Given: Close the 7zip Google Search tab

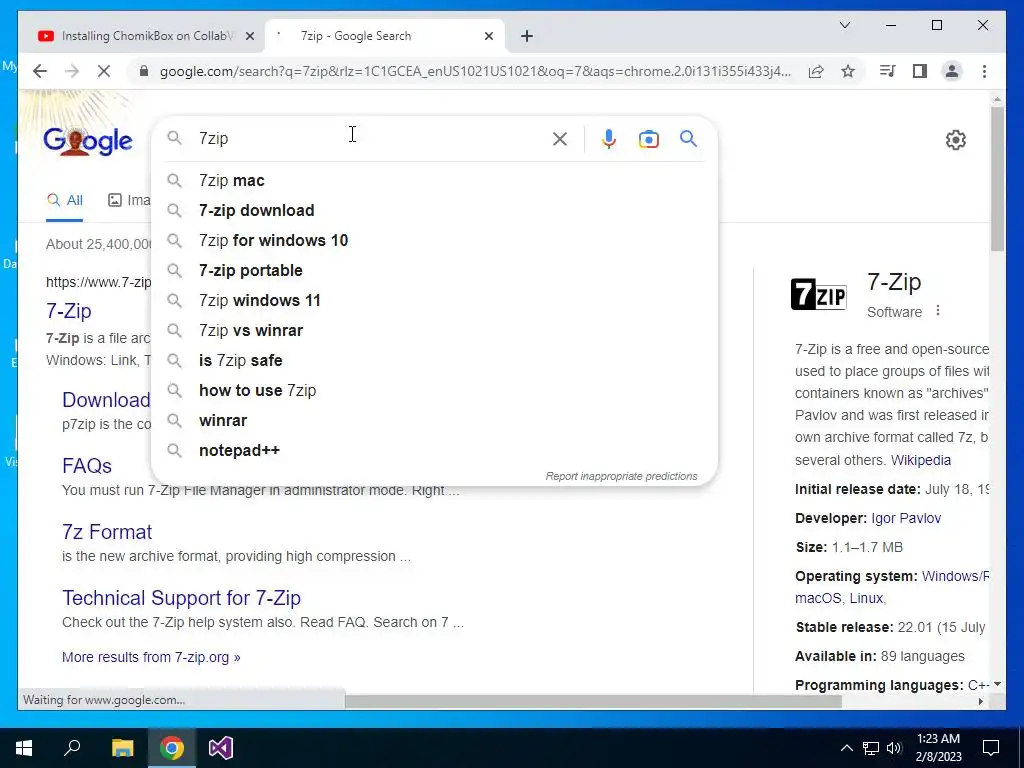Looking at the screenshot, I should (x=488, y=36).
